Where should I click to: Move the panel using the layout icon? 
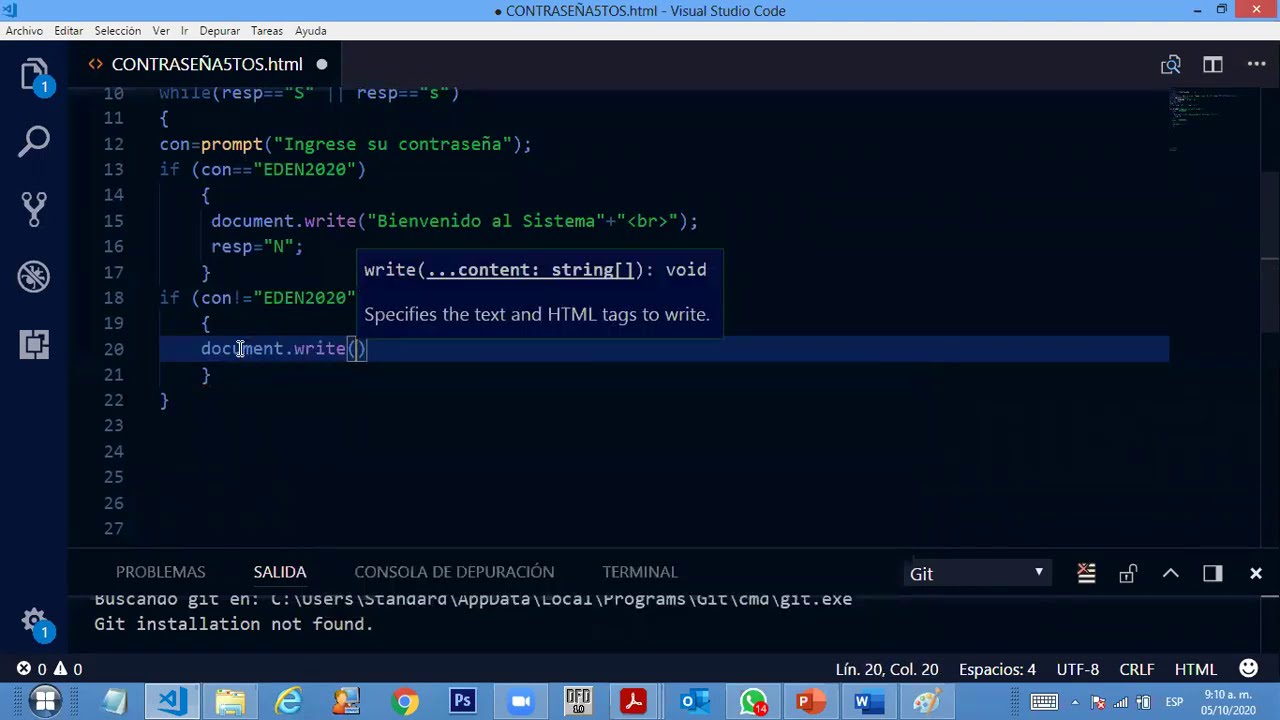coord(1213,573)
